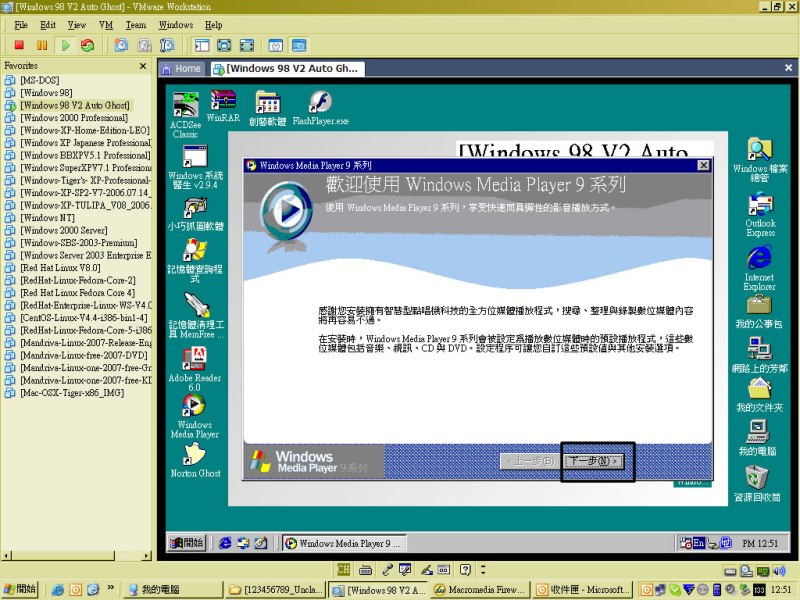Click Macromedia Fireworks host taskbar button
Image resolution: width=800 pixels, height=600 pixels.
(480, 589)
